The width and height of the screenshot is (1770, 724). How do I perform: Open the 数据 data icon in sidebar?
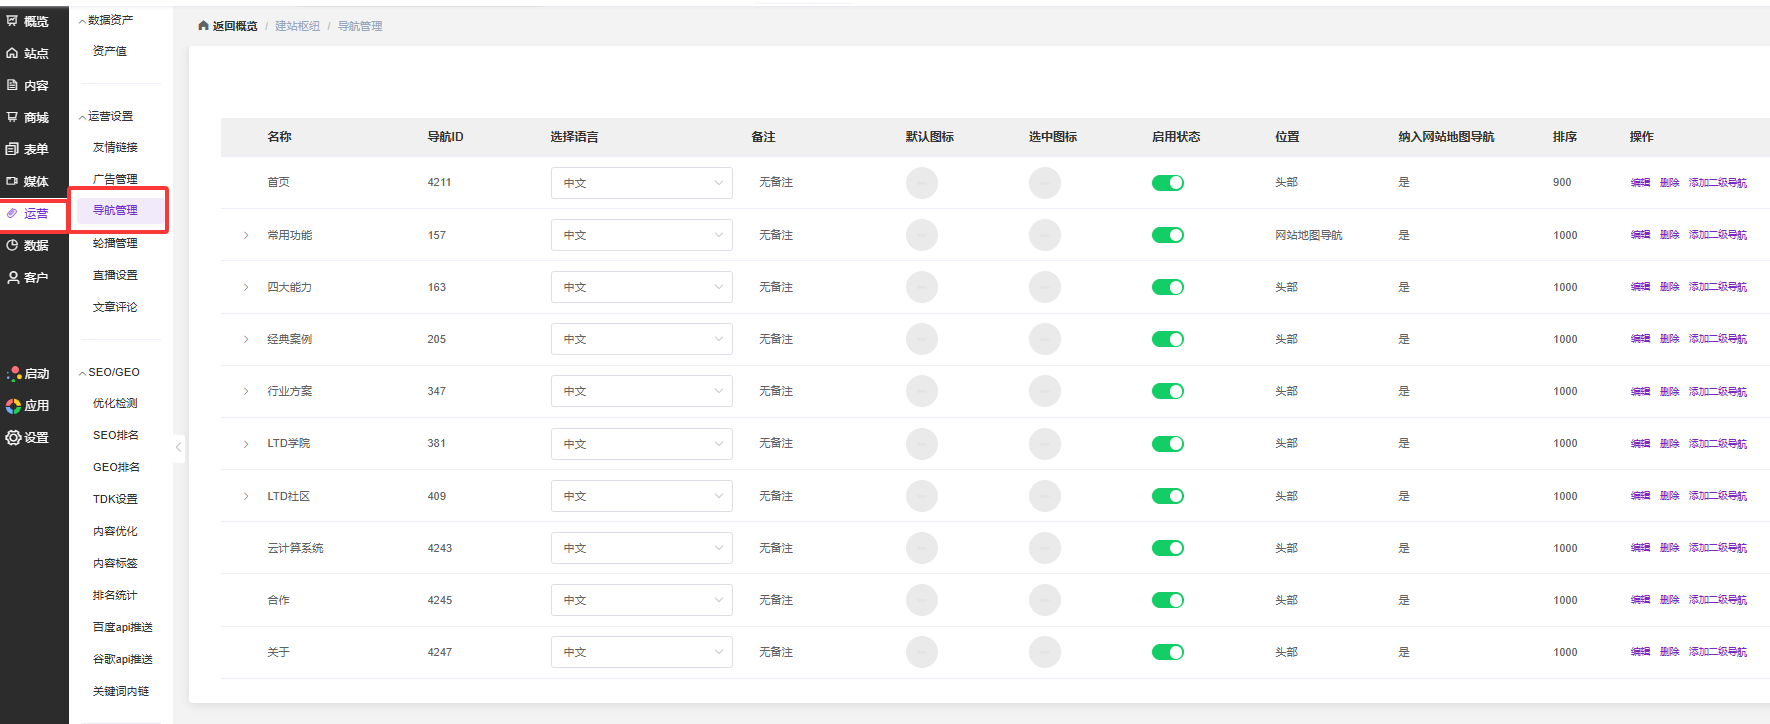click(13, 245)
